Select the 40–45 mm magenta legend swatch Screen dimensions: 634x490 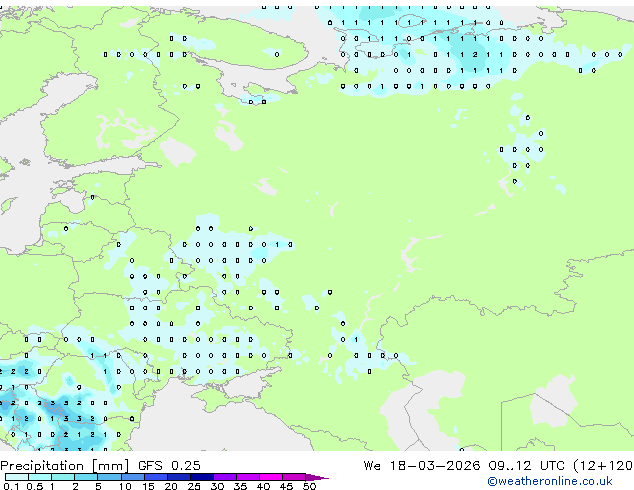tap(271, 477)
